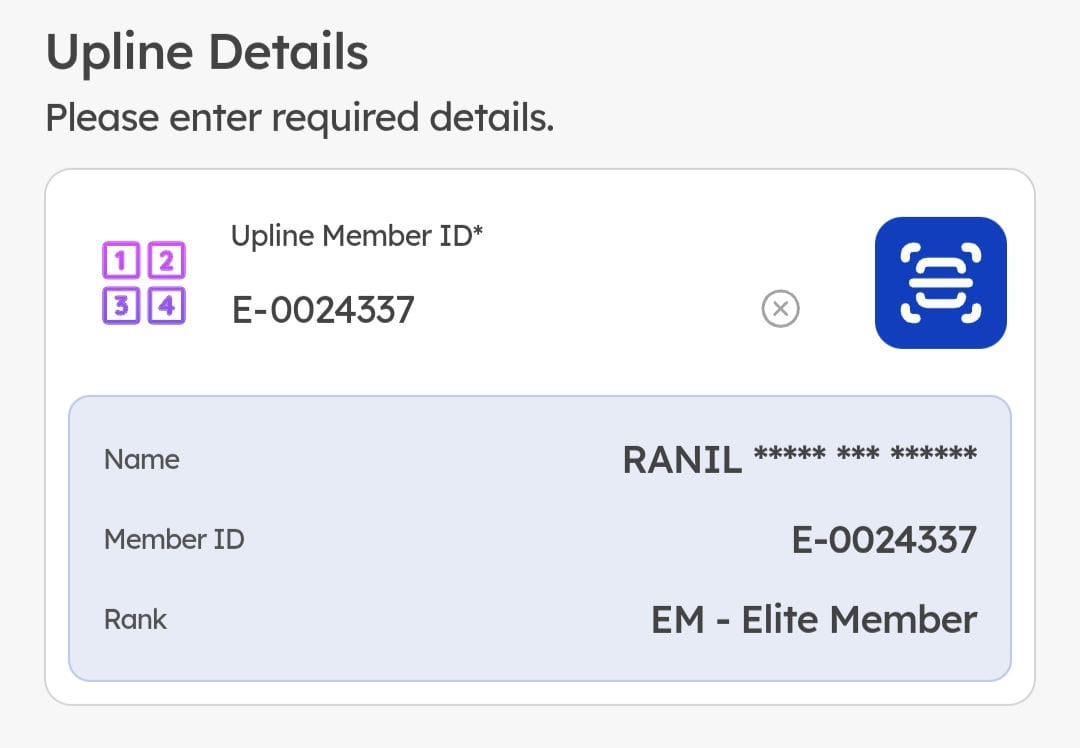The height and width of the screenshot is (748, 1080).
Task: Clear the Upline Member ID field
Action: point(780,310)
